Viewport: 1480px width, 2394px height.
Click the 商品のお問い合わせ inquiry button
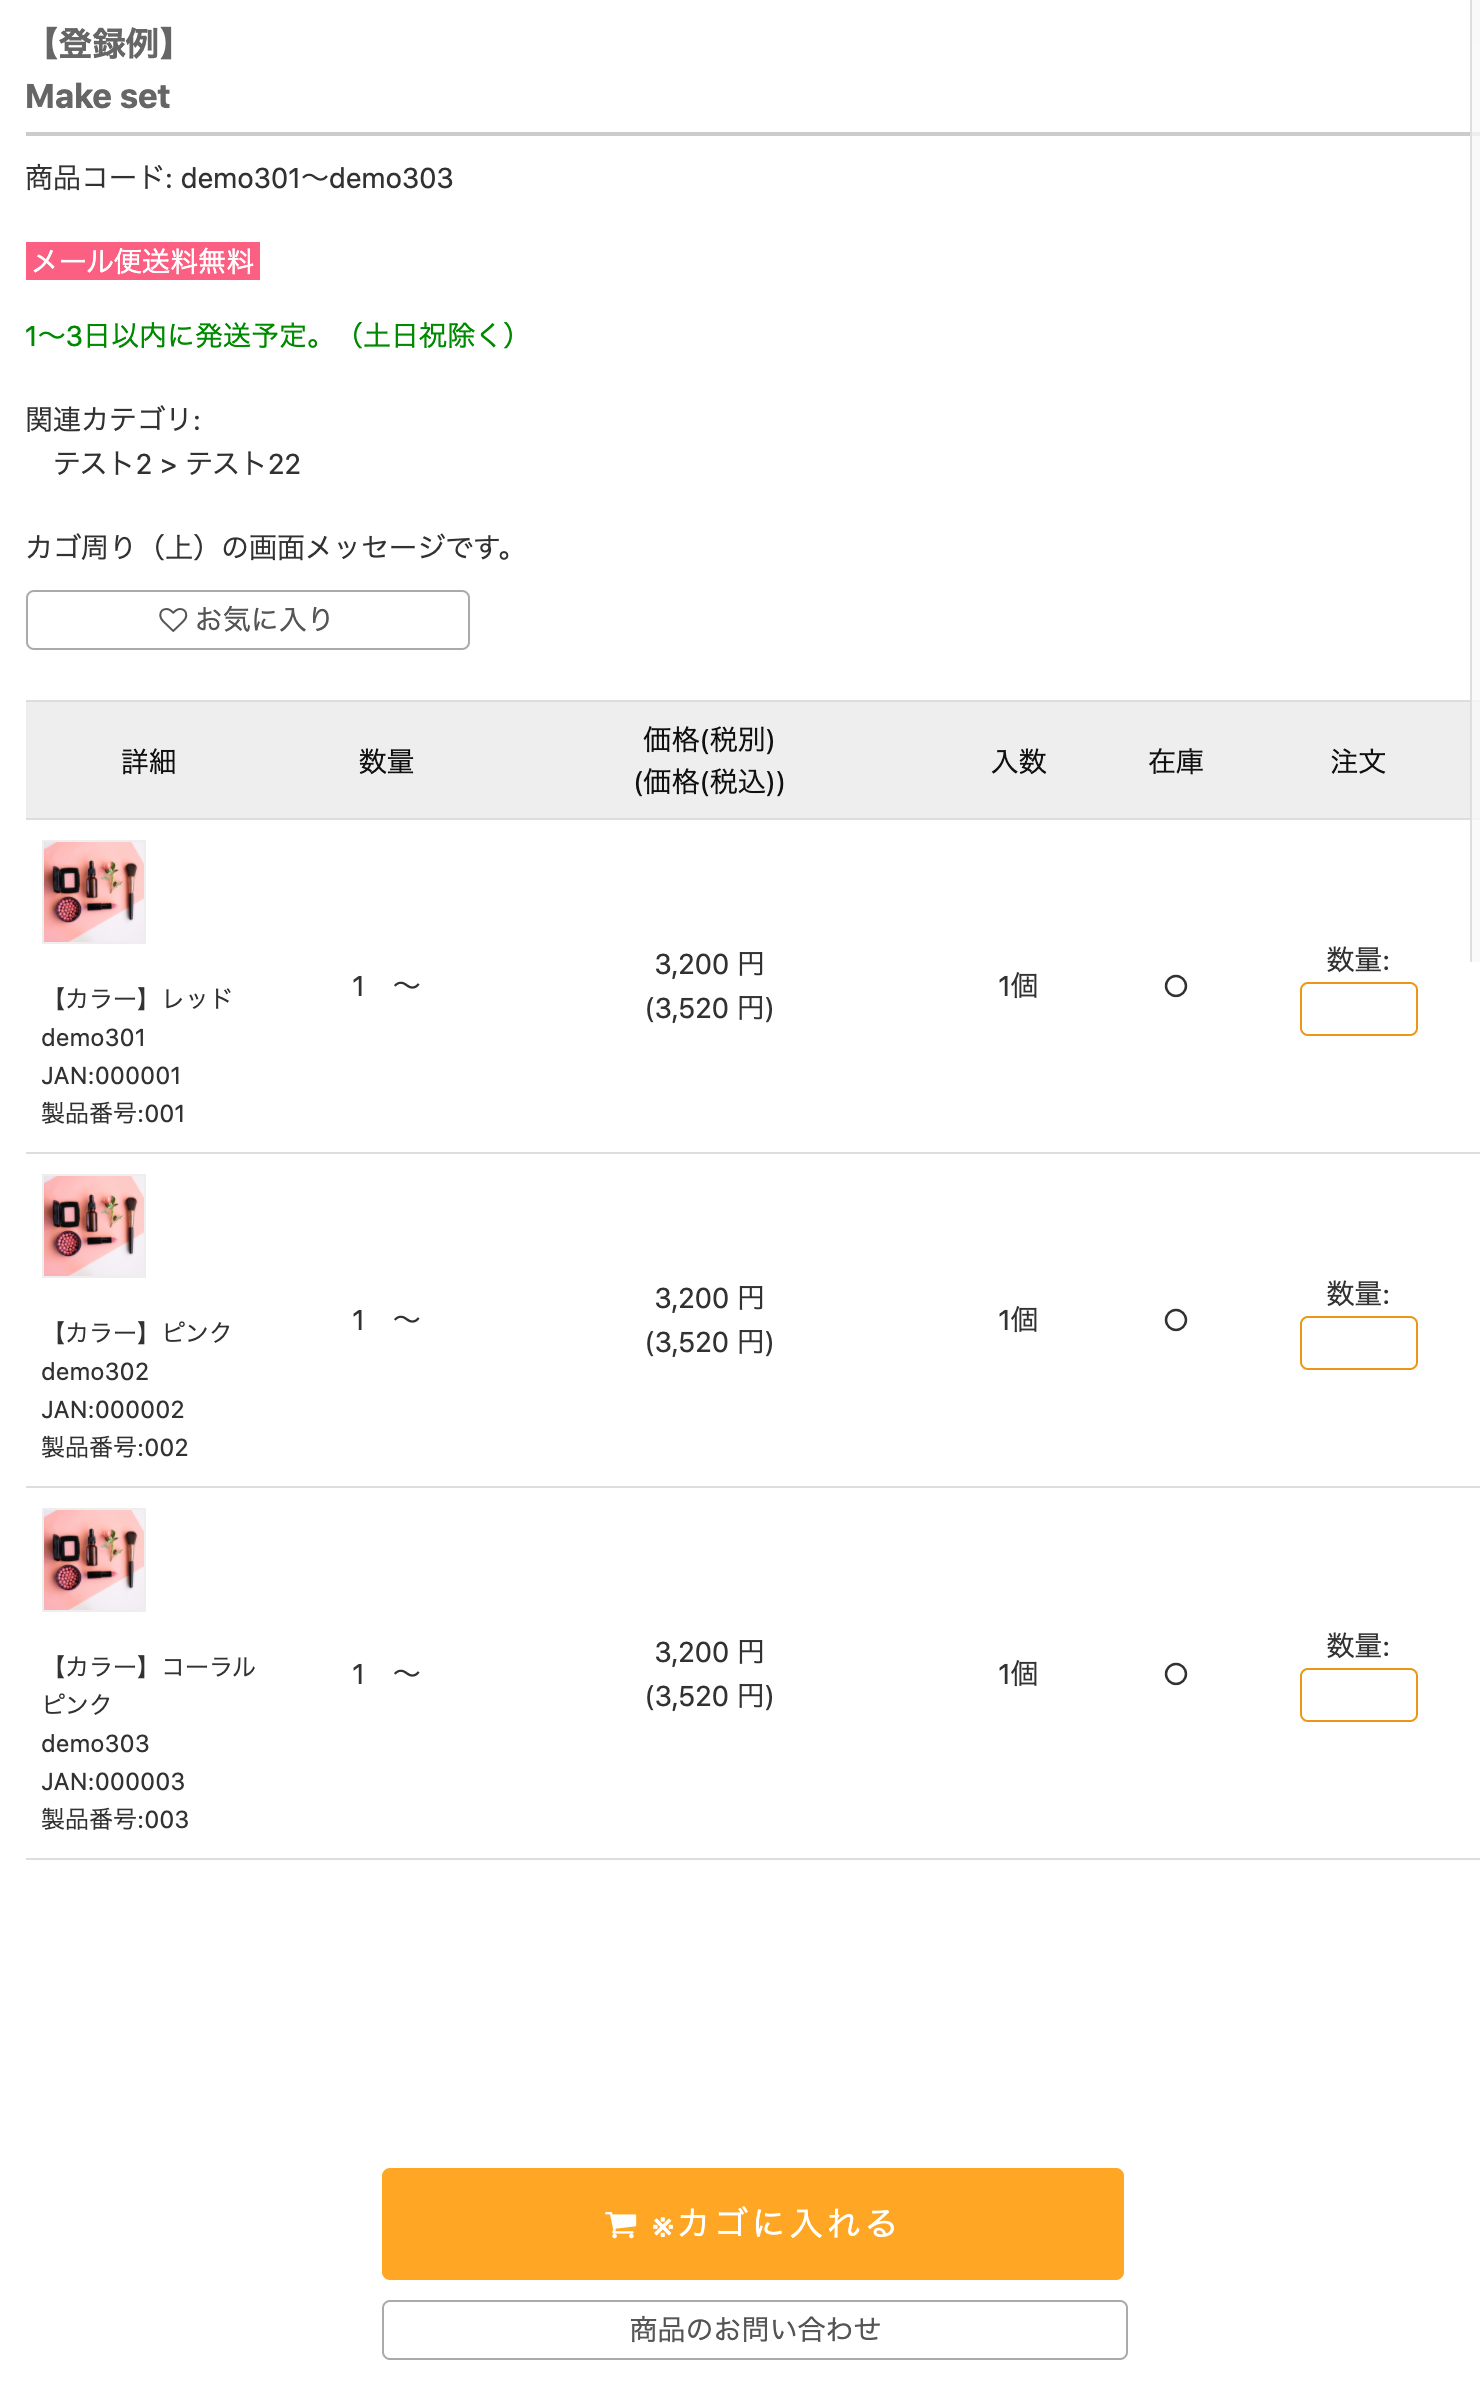754,2330
